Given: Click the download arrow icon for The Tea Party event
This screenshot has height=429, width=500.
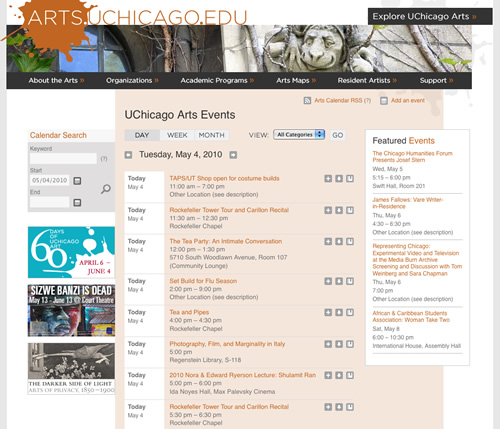Looking at the screenshot, I should click(x=339, y=241).
